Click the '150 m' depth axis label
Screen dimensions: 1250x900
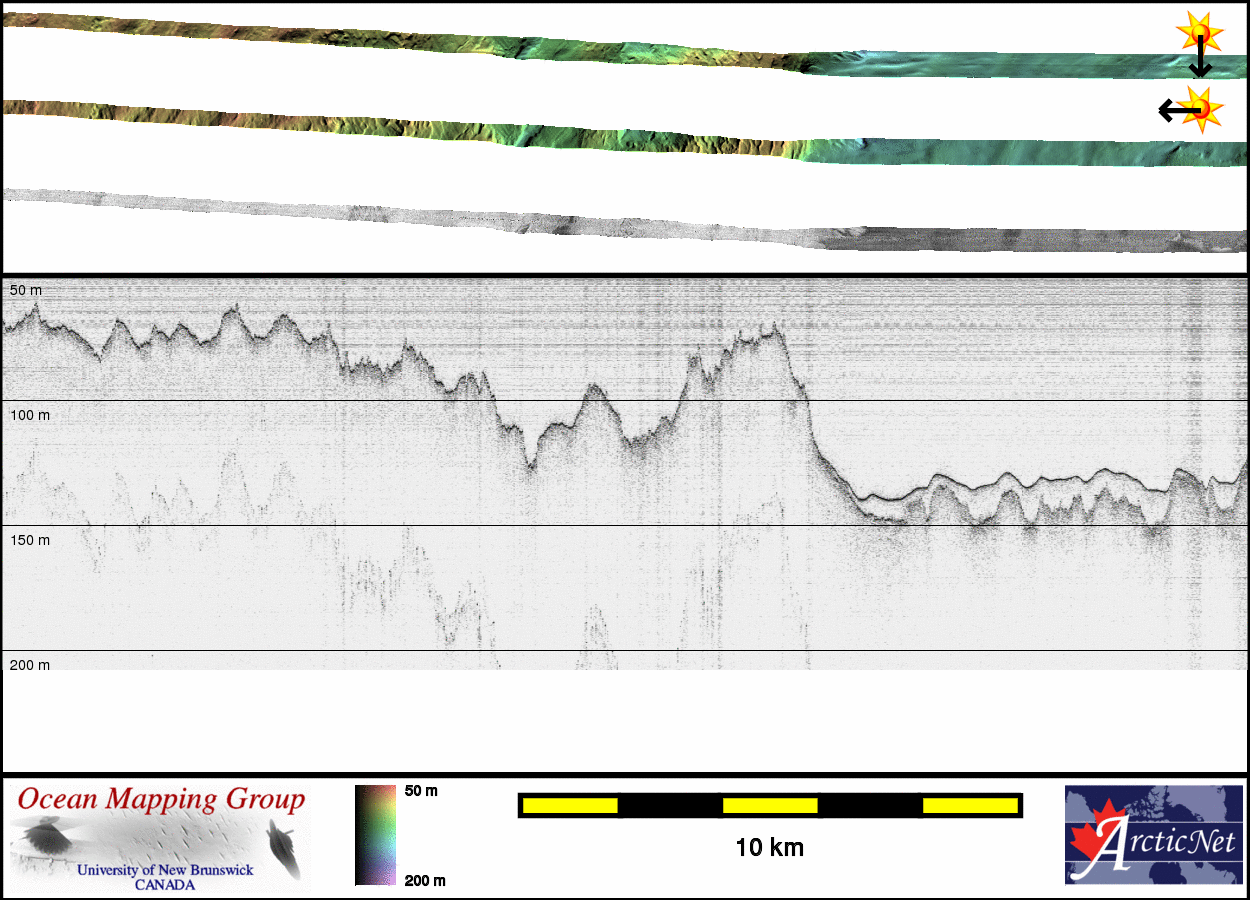coord(30,540)
